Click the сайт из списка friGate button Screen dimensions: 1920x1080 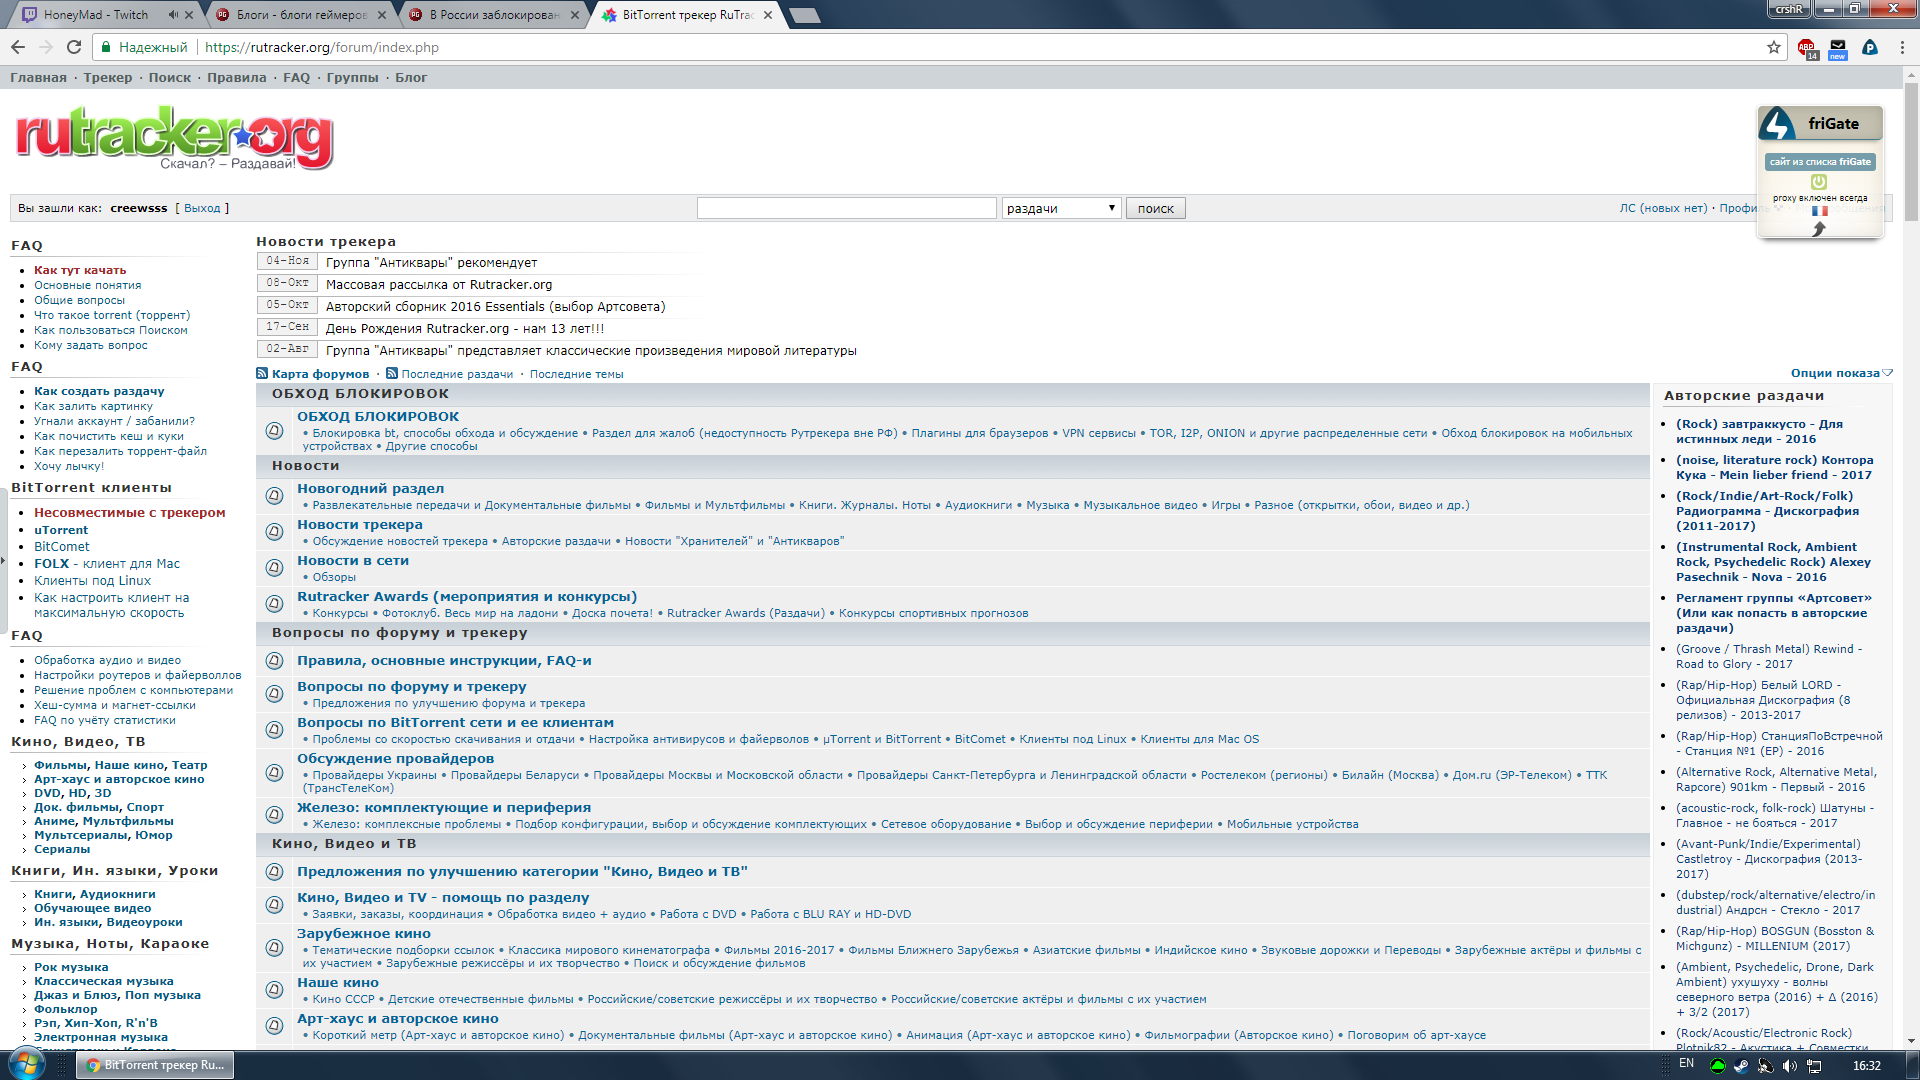tap(1820, 161)
